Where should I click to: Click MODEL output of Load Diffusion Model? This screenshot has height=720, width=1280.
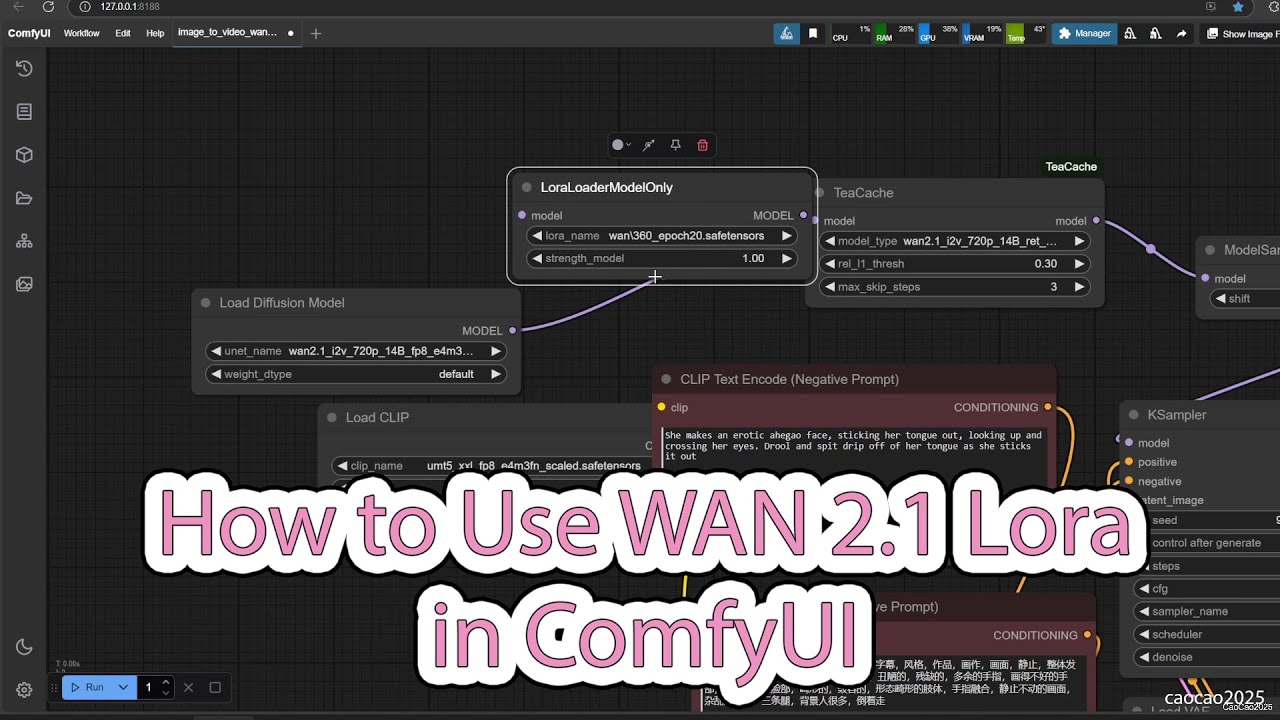coord(513,330)
